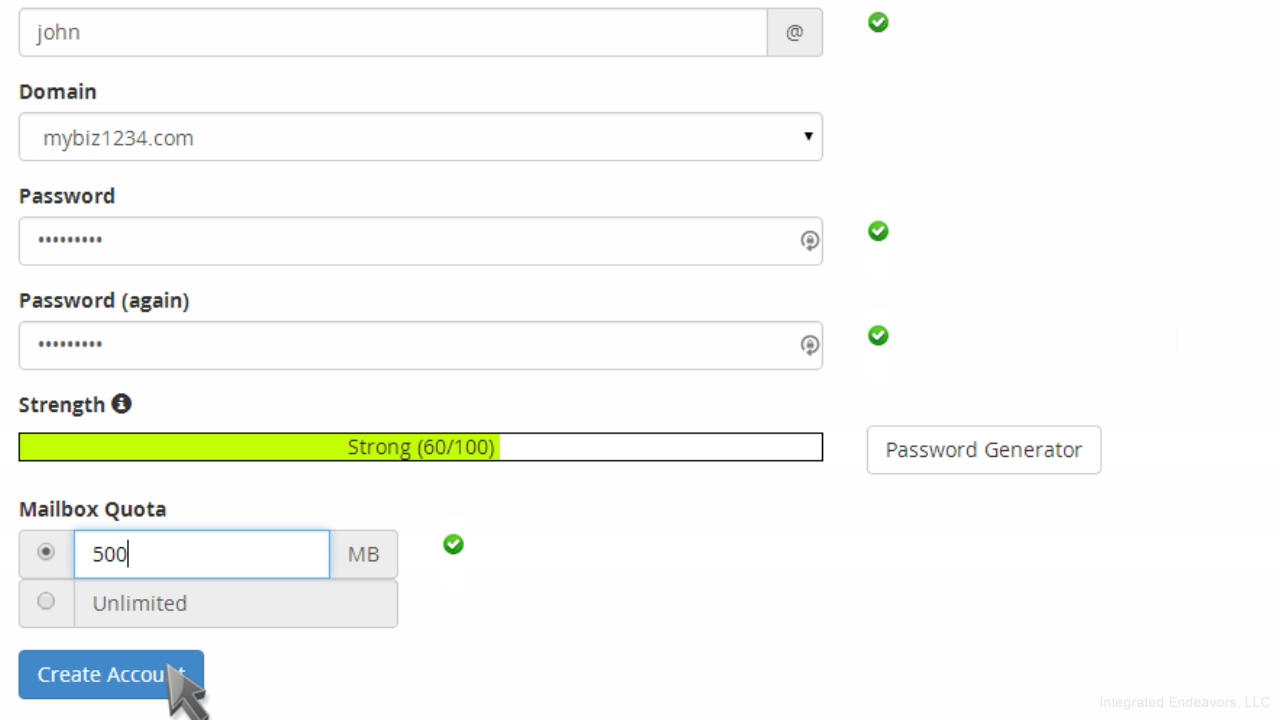
Task: Click into the Password (again) input field
Action: pos(400,345)
